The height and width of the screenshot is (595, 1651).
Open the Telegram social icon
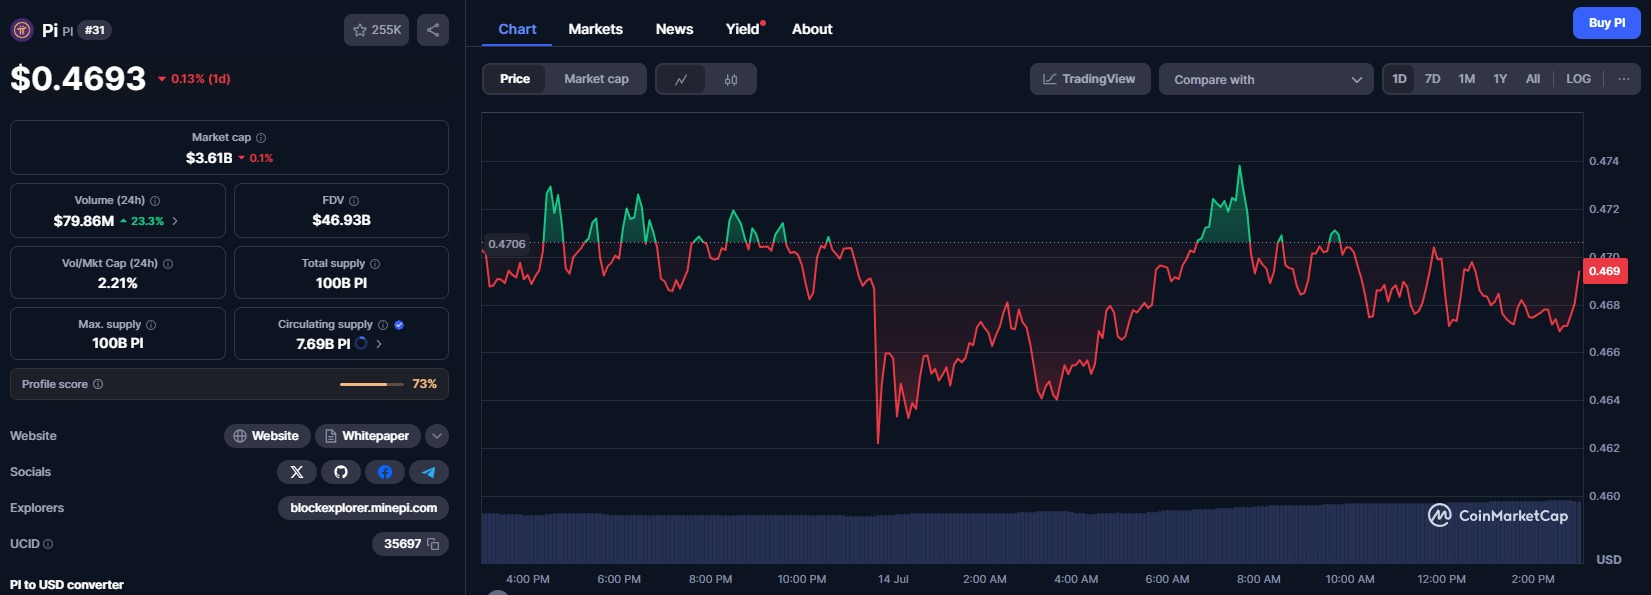coord(429,472)
